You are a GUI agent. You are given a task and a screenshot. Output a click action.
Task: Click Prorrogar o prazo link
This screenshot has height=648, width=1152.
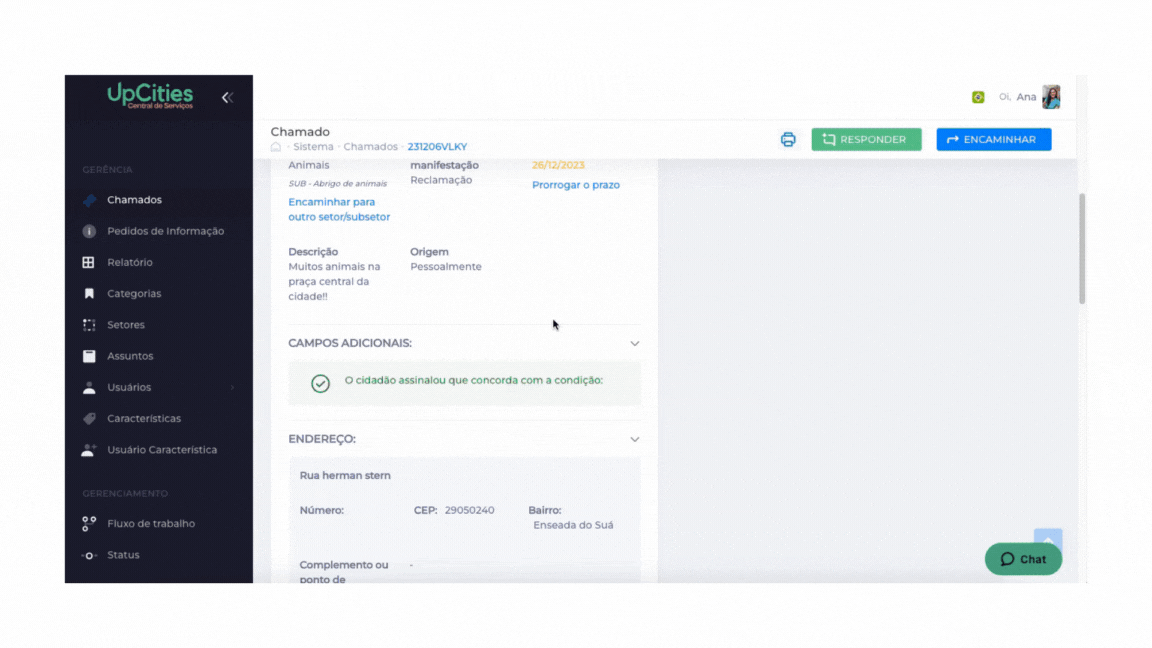576,185
